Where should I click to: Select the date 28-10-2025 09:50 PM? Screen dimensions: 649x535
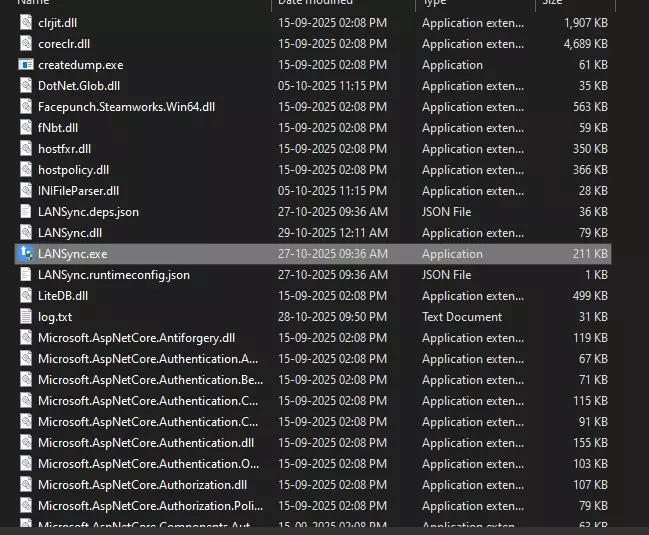tap(332, 317)
